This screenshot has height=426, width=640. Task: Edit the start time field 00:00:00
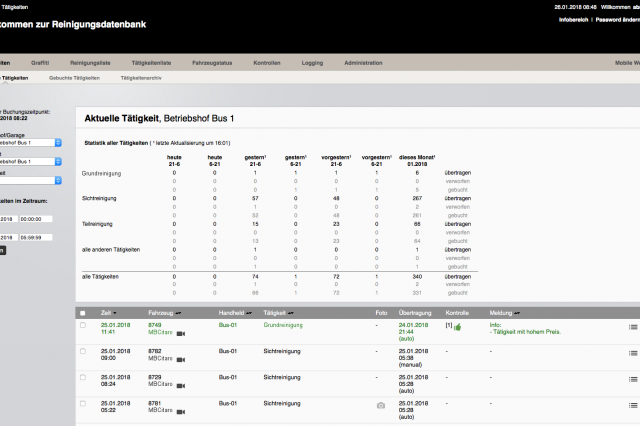click(x=36, y=219)
